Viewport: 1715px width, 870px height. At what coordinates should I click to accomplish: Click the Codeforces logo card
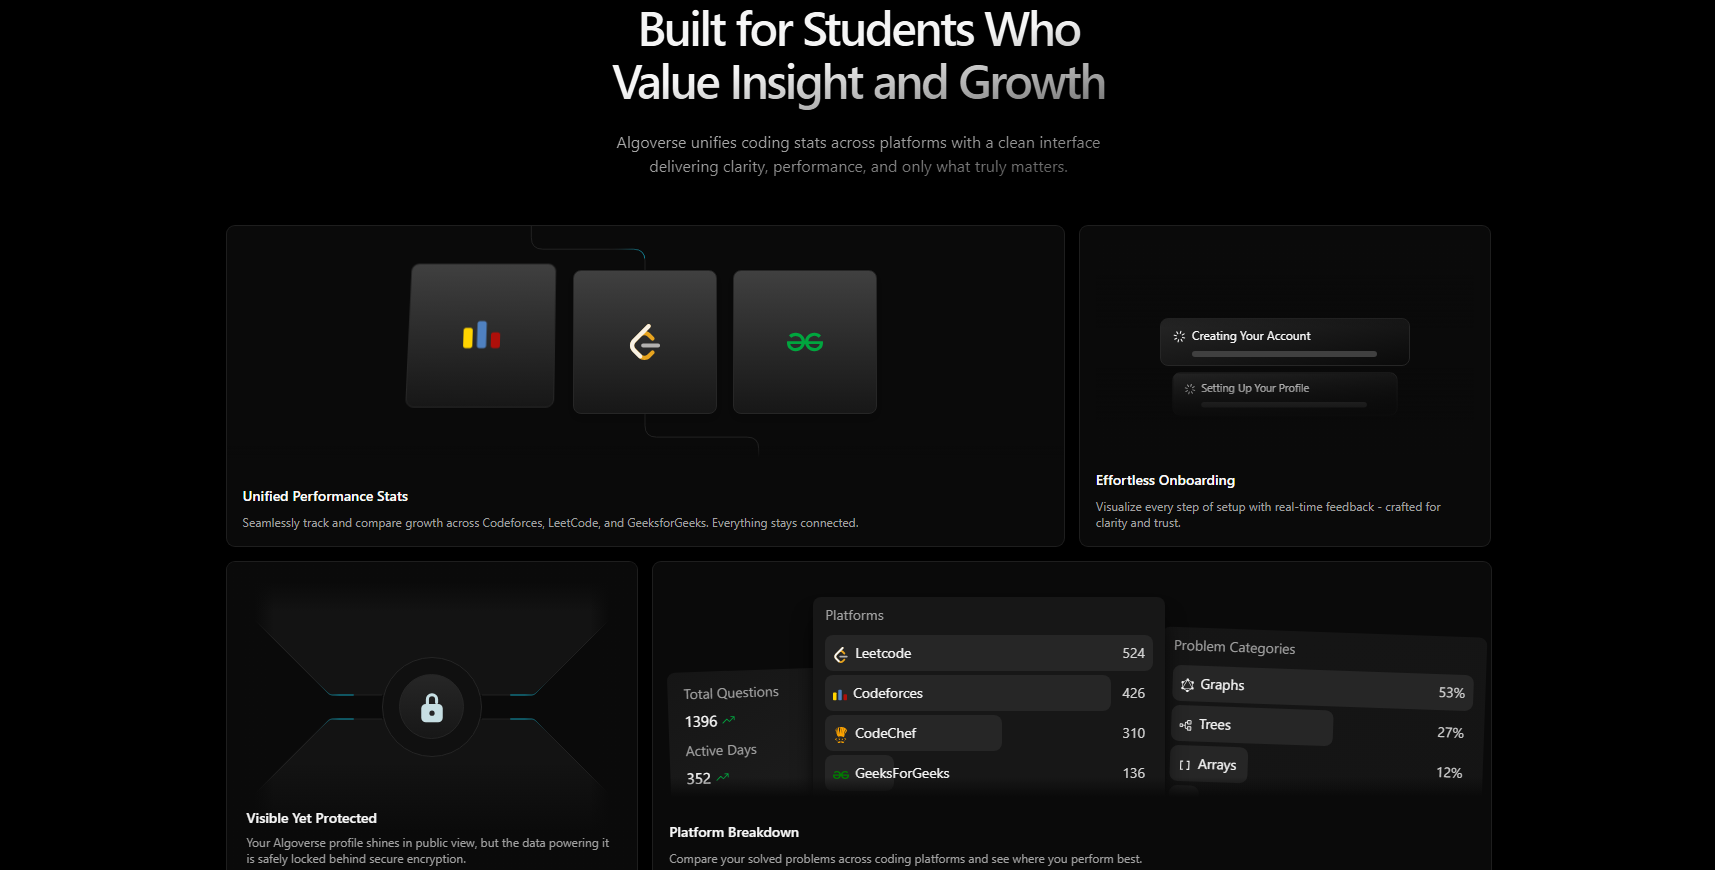(x=481, y=336)
